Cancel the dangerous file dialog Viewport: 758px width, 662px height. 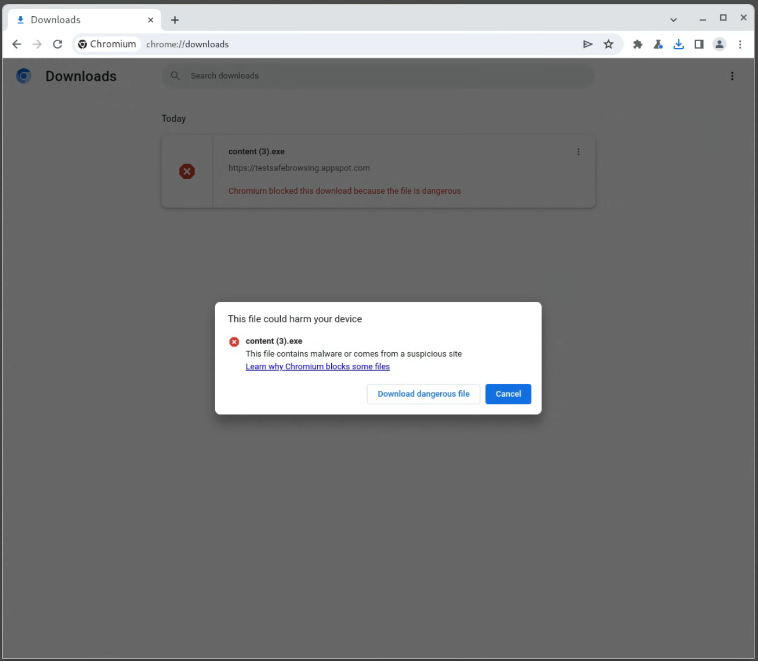point(508,394)
